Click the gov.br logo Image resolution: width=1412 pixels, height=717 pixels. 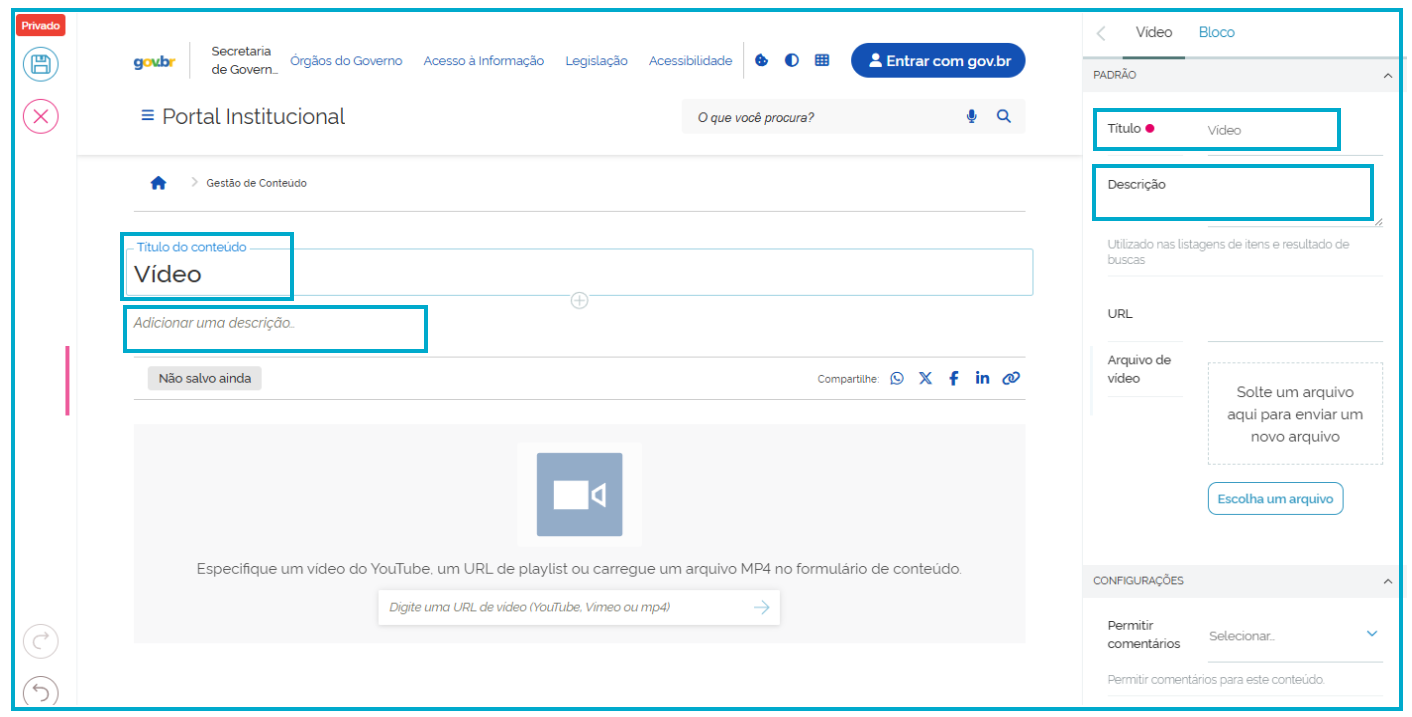point(154,61)
